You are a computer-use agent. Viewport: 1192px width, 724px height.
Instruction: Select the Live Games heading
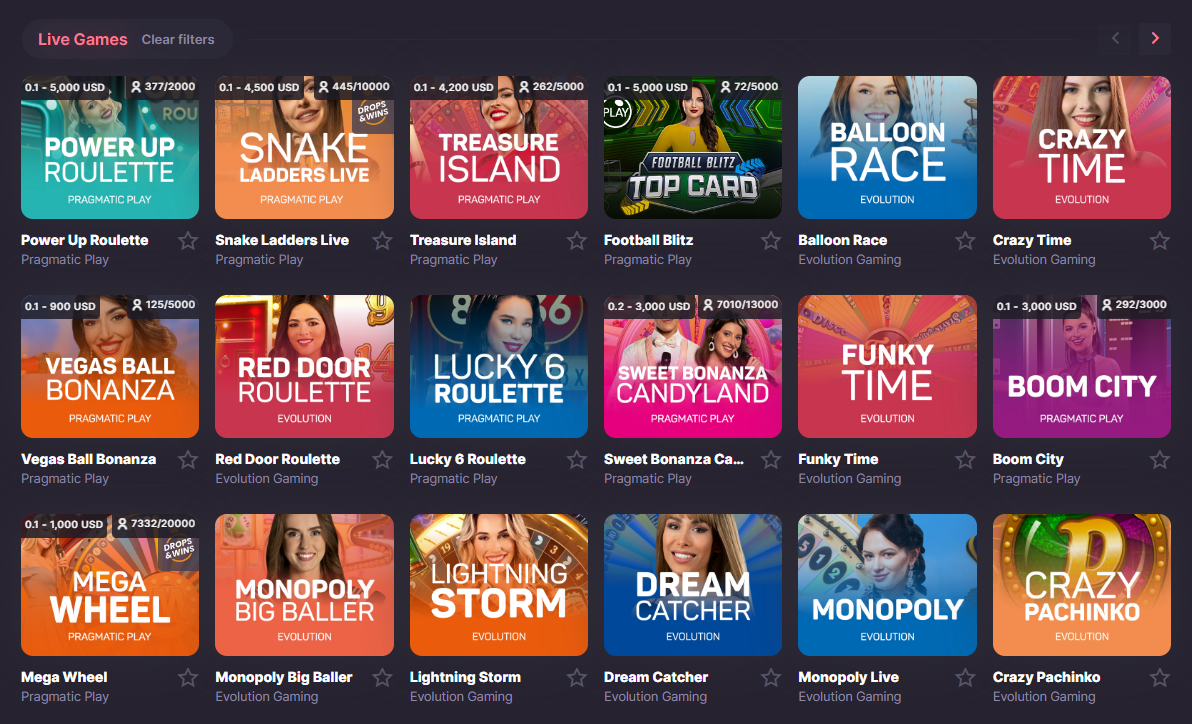83,40
